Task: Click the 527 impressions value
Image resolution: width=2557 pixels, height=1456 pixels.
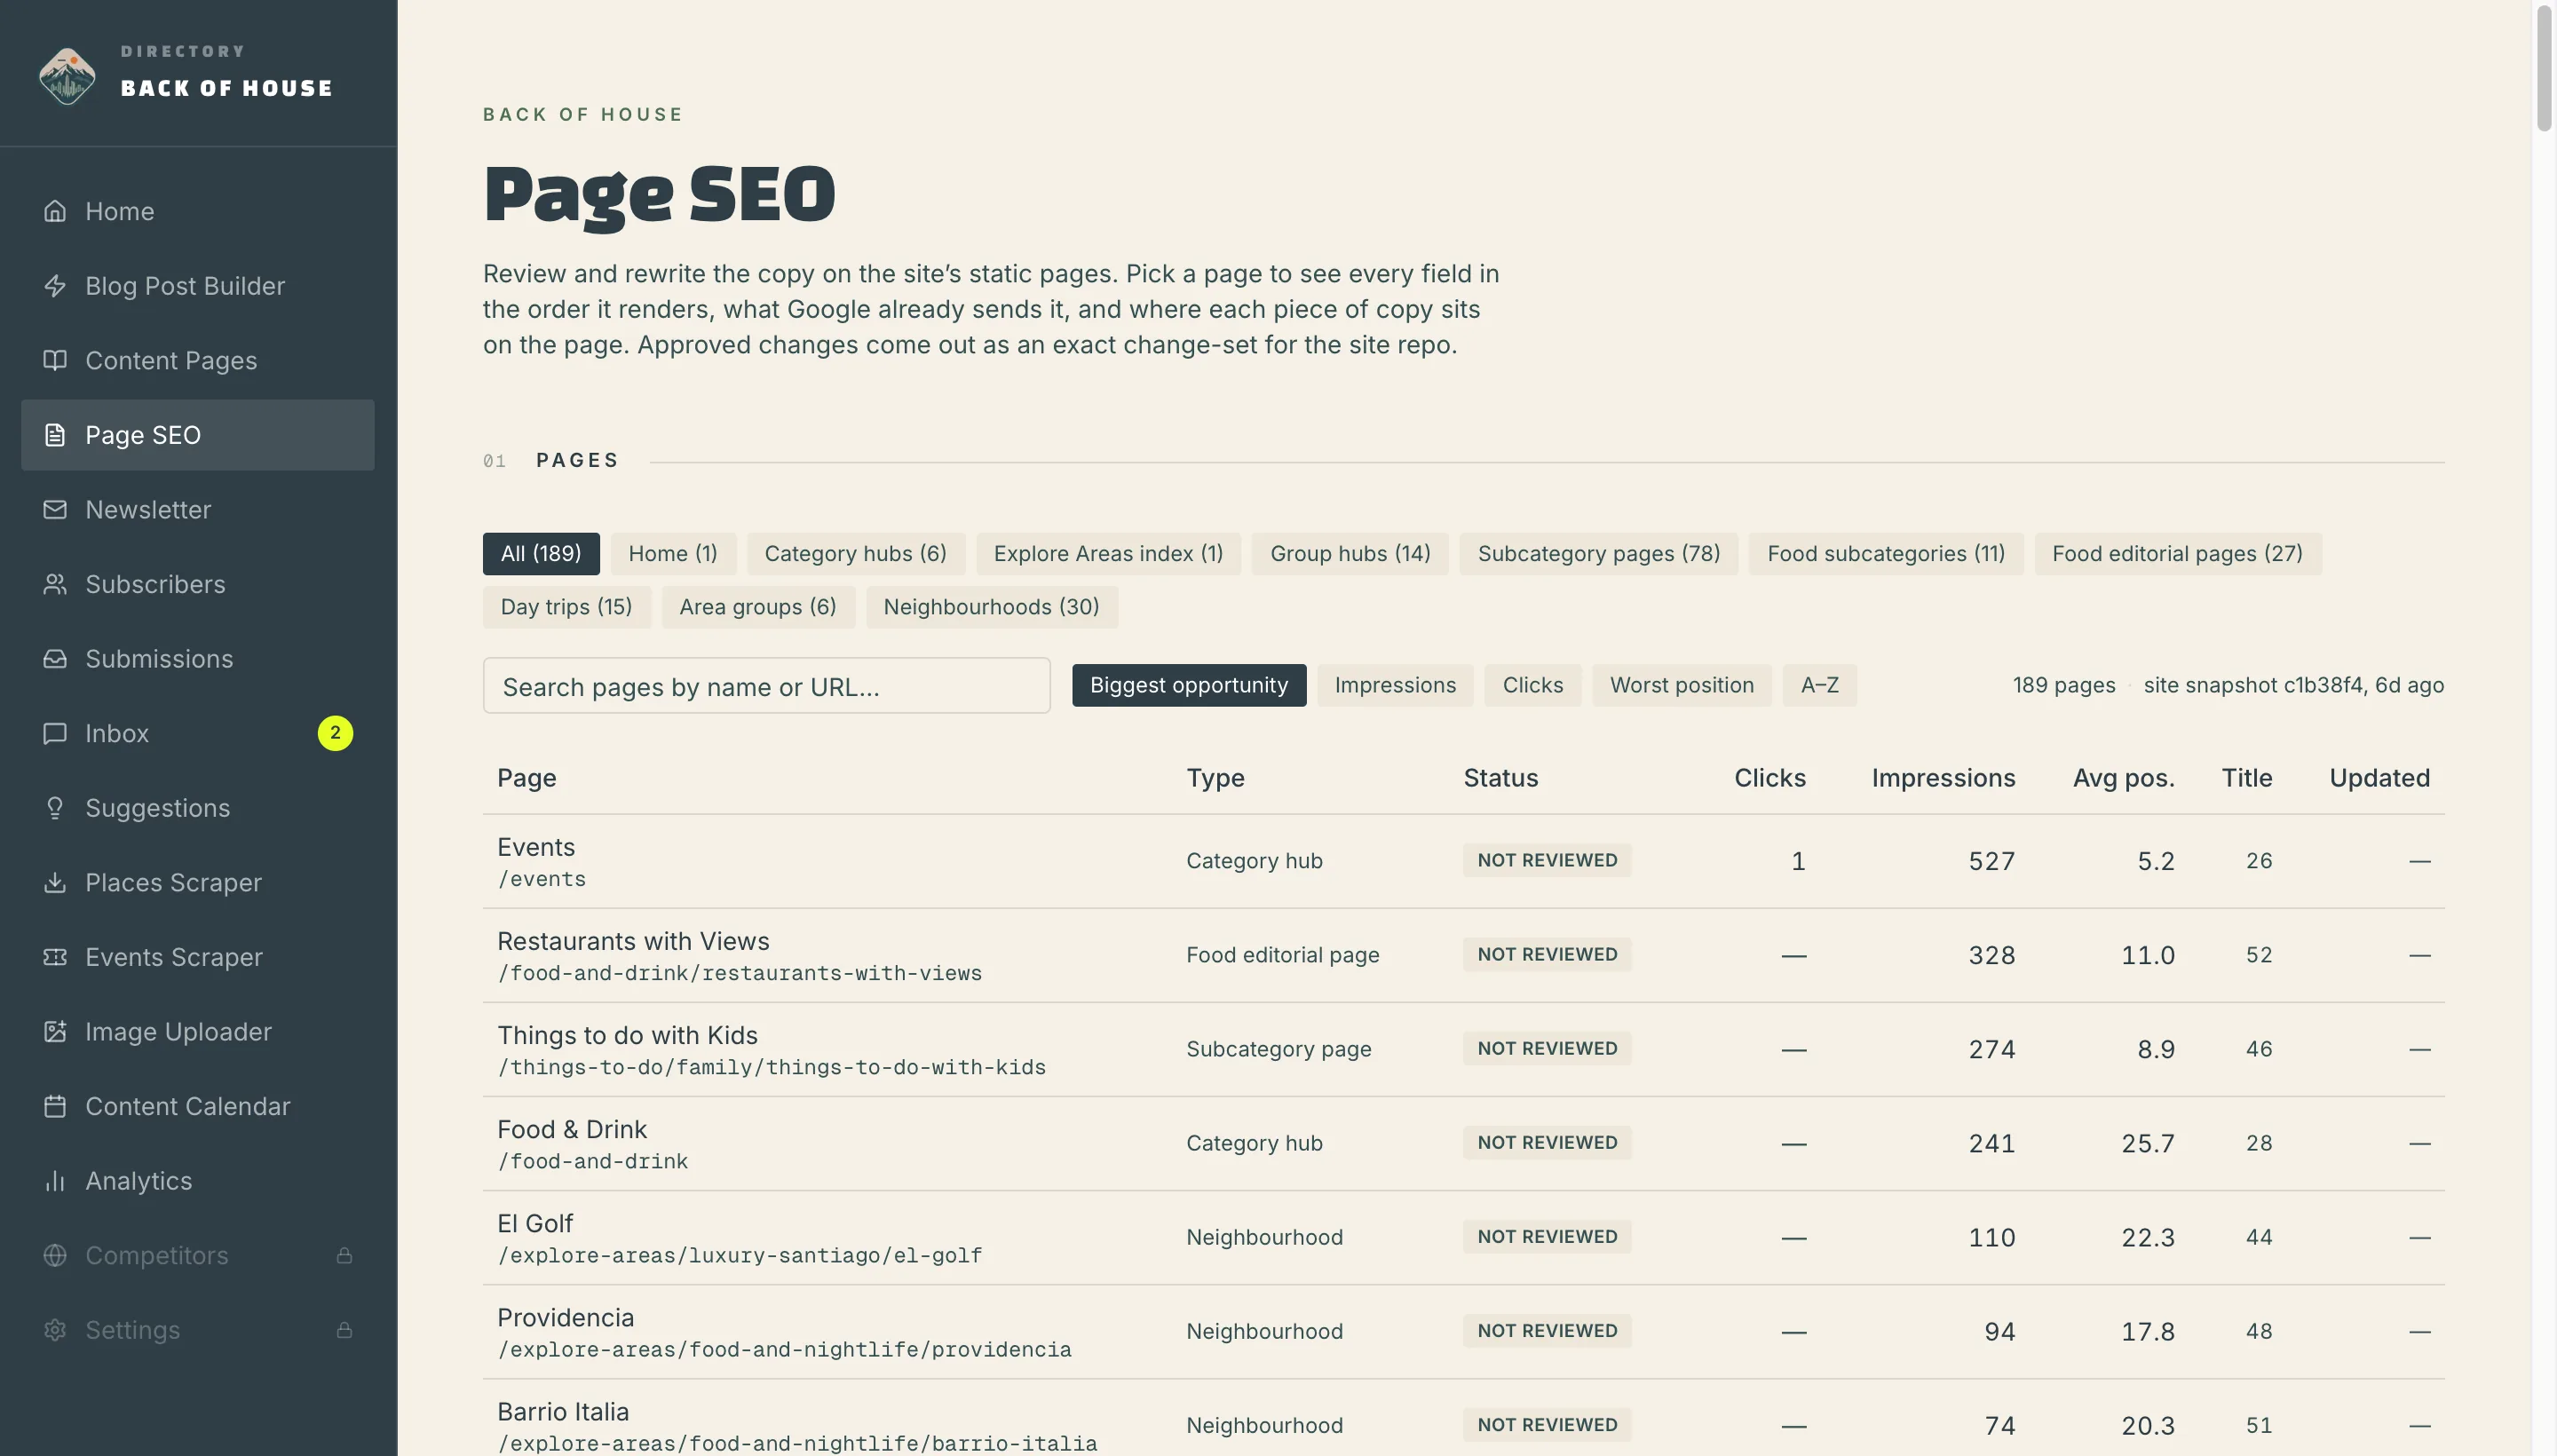Action: coord(1991,862)
